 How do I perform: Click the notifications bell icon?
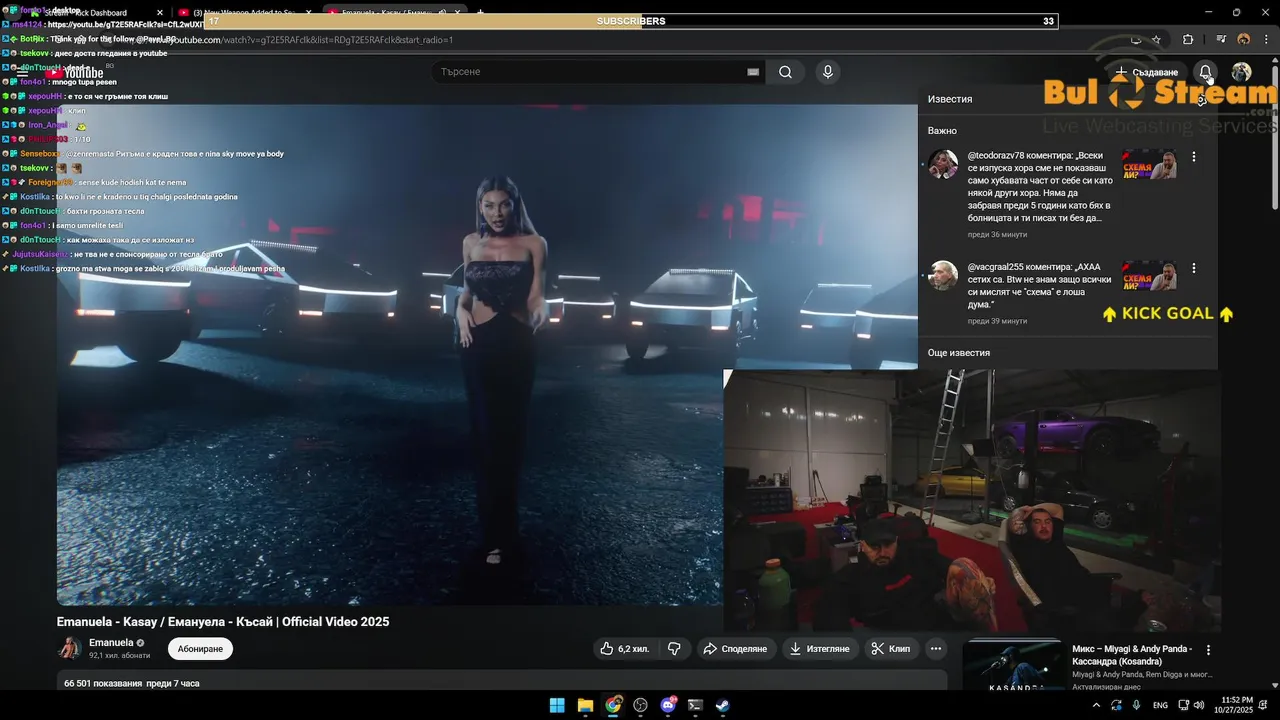(1206, 72)
